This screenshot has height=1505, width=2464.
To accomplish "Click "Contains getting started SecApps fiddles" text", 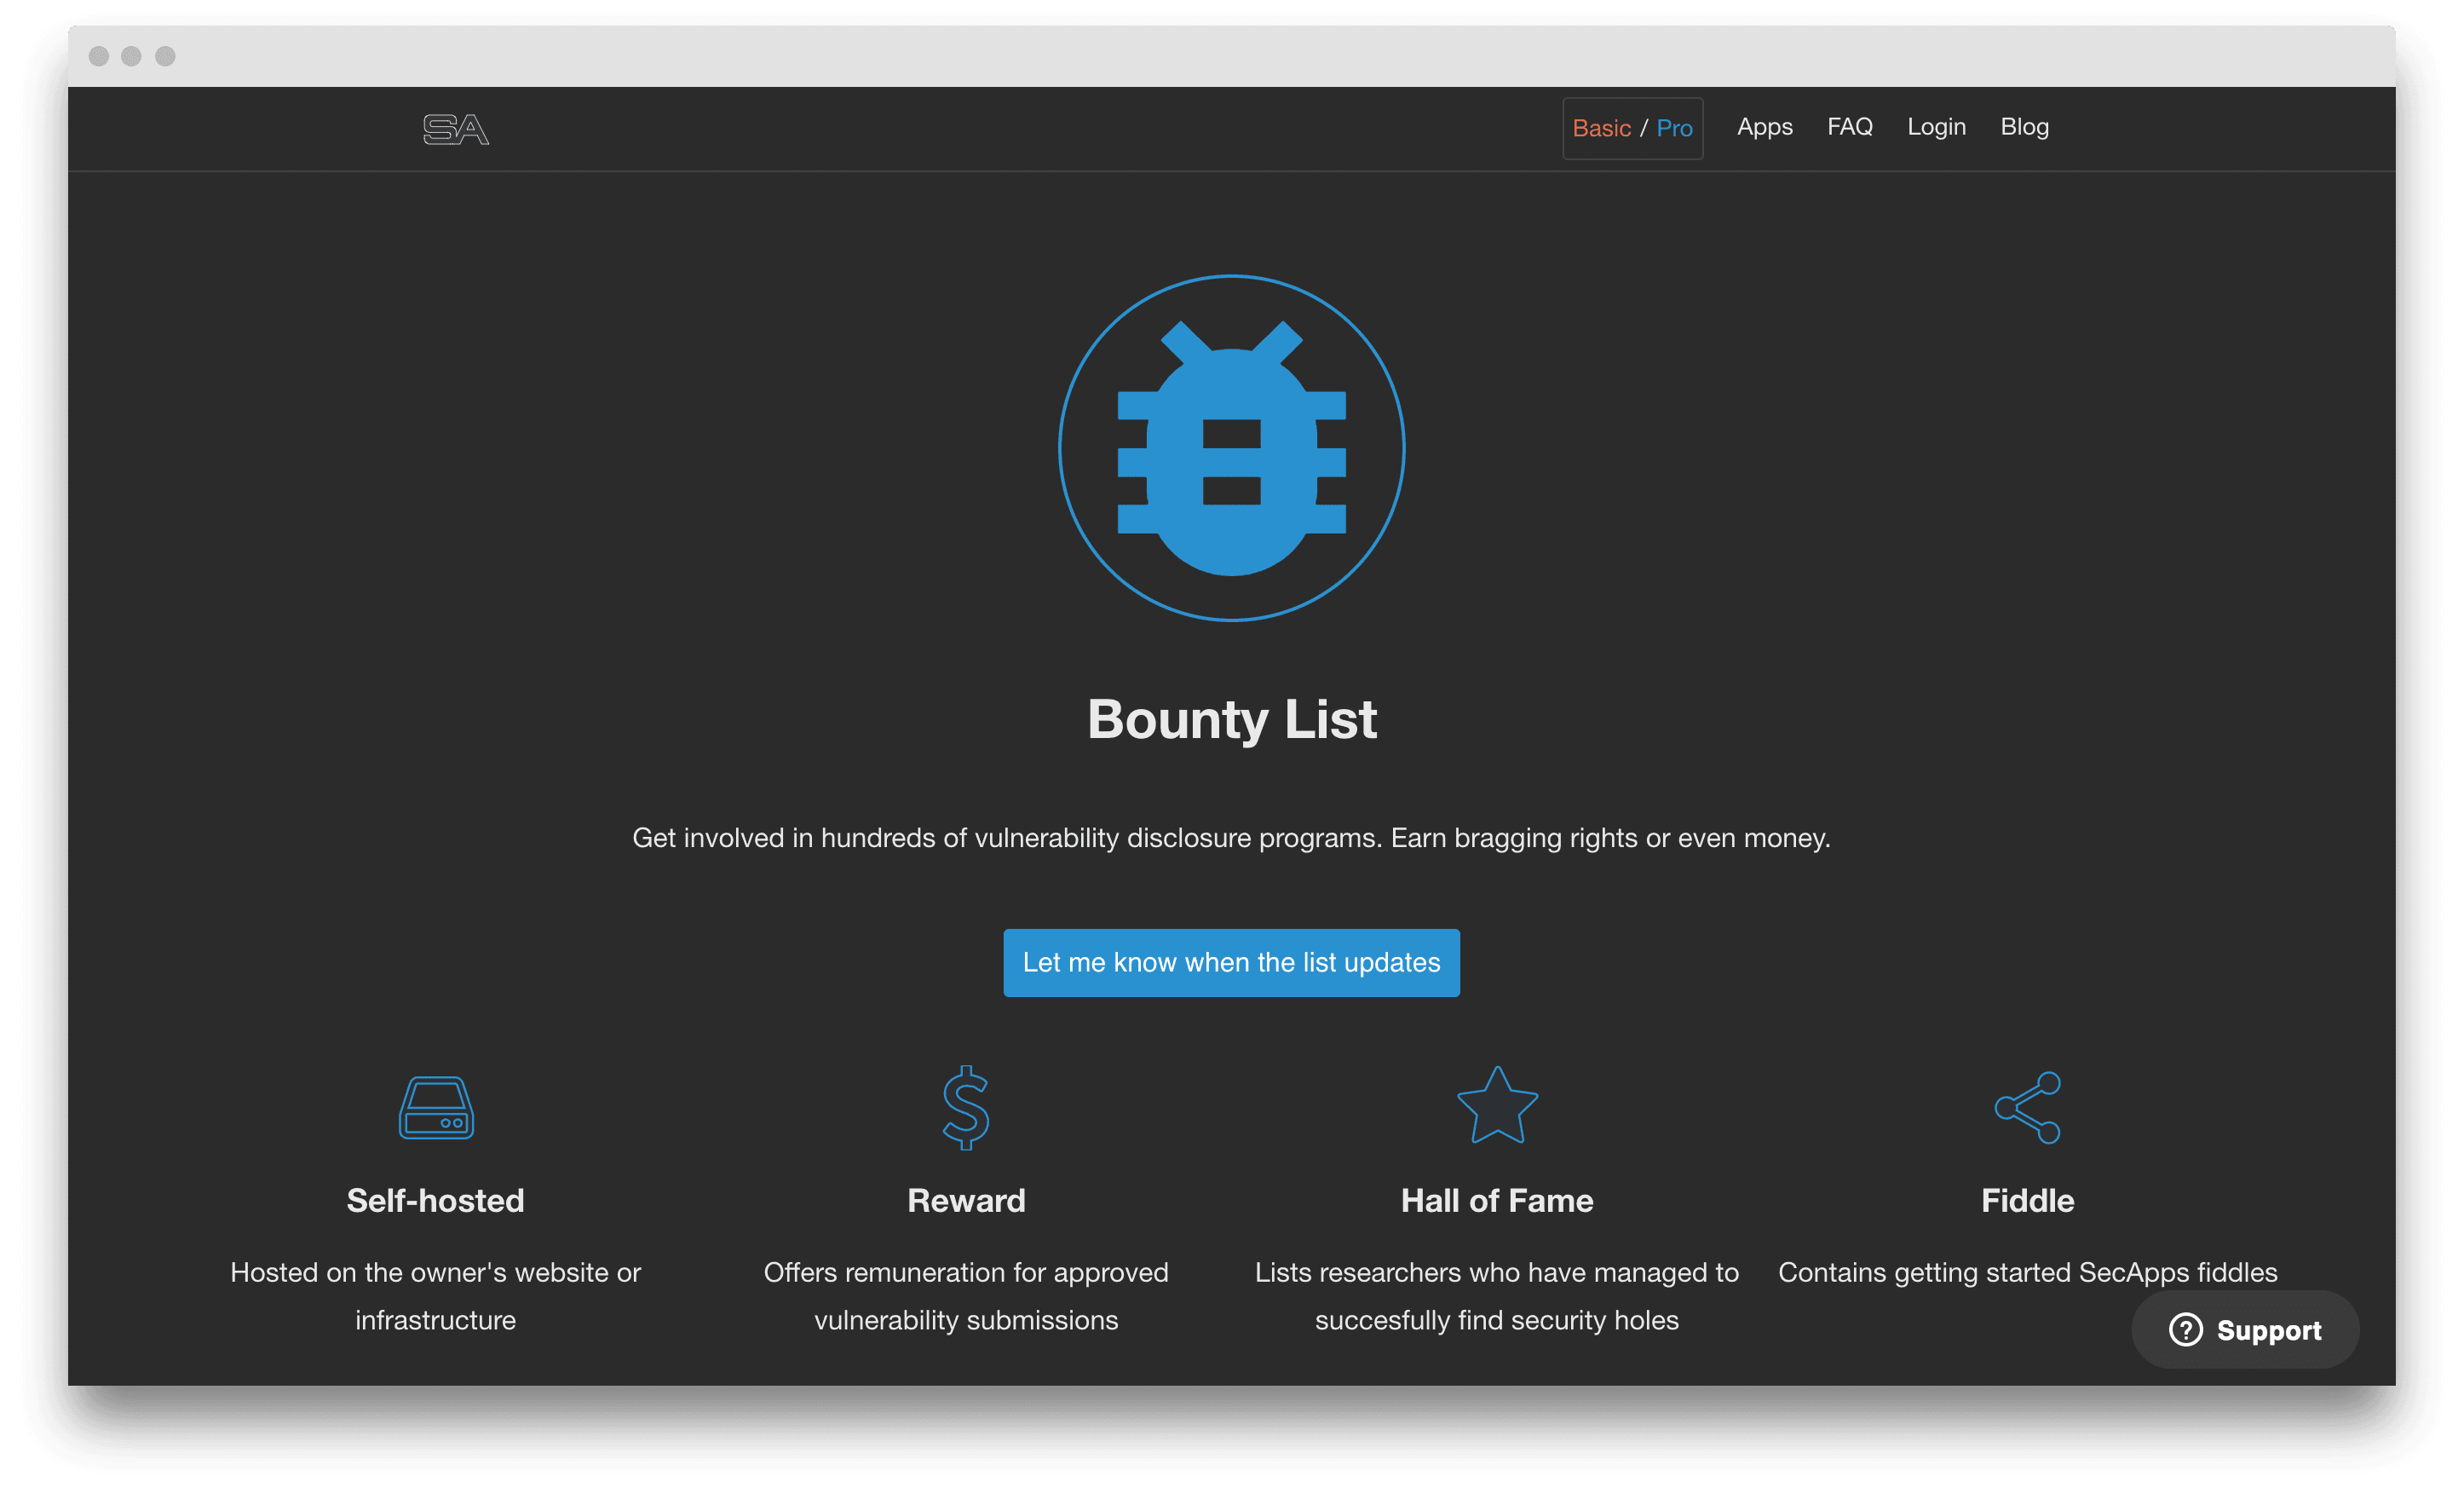I will 2027,1272.
